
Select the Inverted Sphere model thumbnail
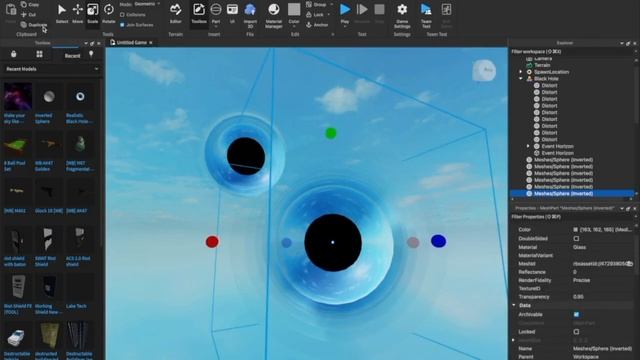click(x=49, y=97)
